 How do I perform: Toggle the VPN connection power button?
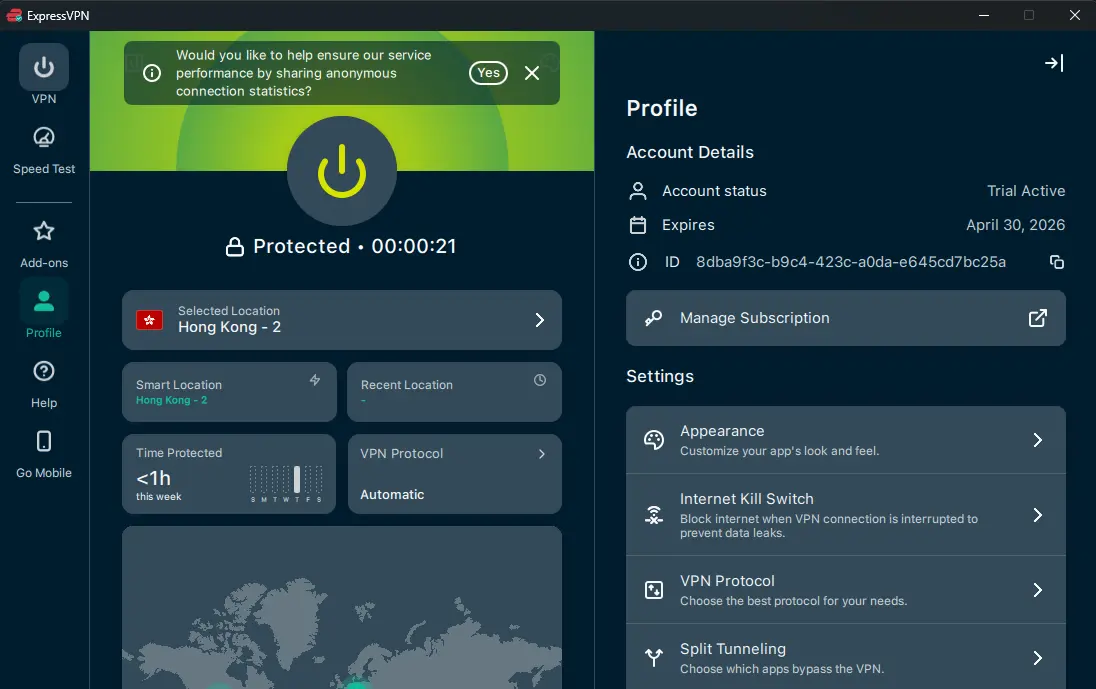click(x=342, y=171)
